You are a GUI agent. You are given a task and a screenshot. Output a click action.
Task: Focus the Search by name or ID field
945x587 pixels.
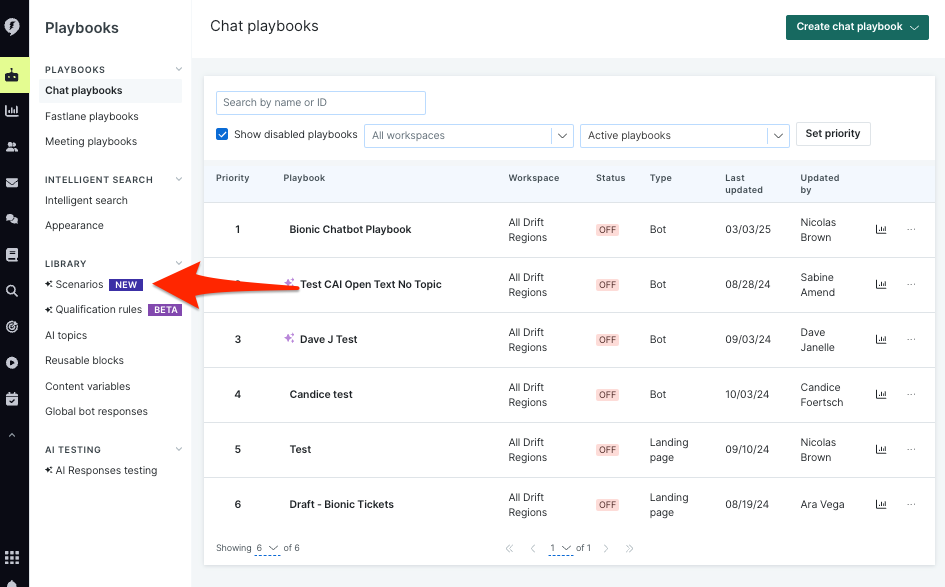coord(321,102)
